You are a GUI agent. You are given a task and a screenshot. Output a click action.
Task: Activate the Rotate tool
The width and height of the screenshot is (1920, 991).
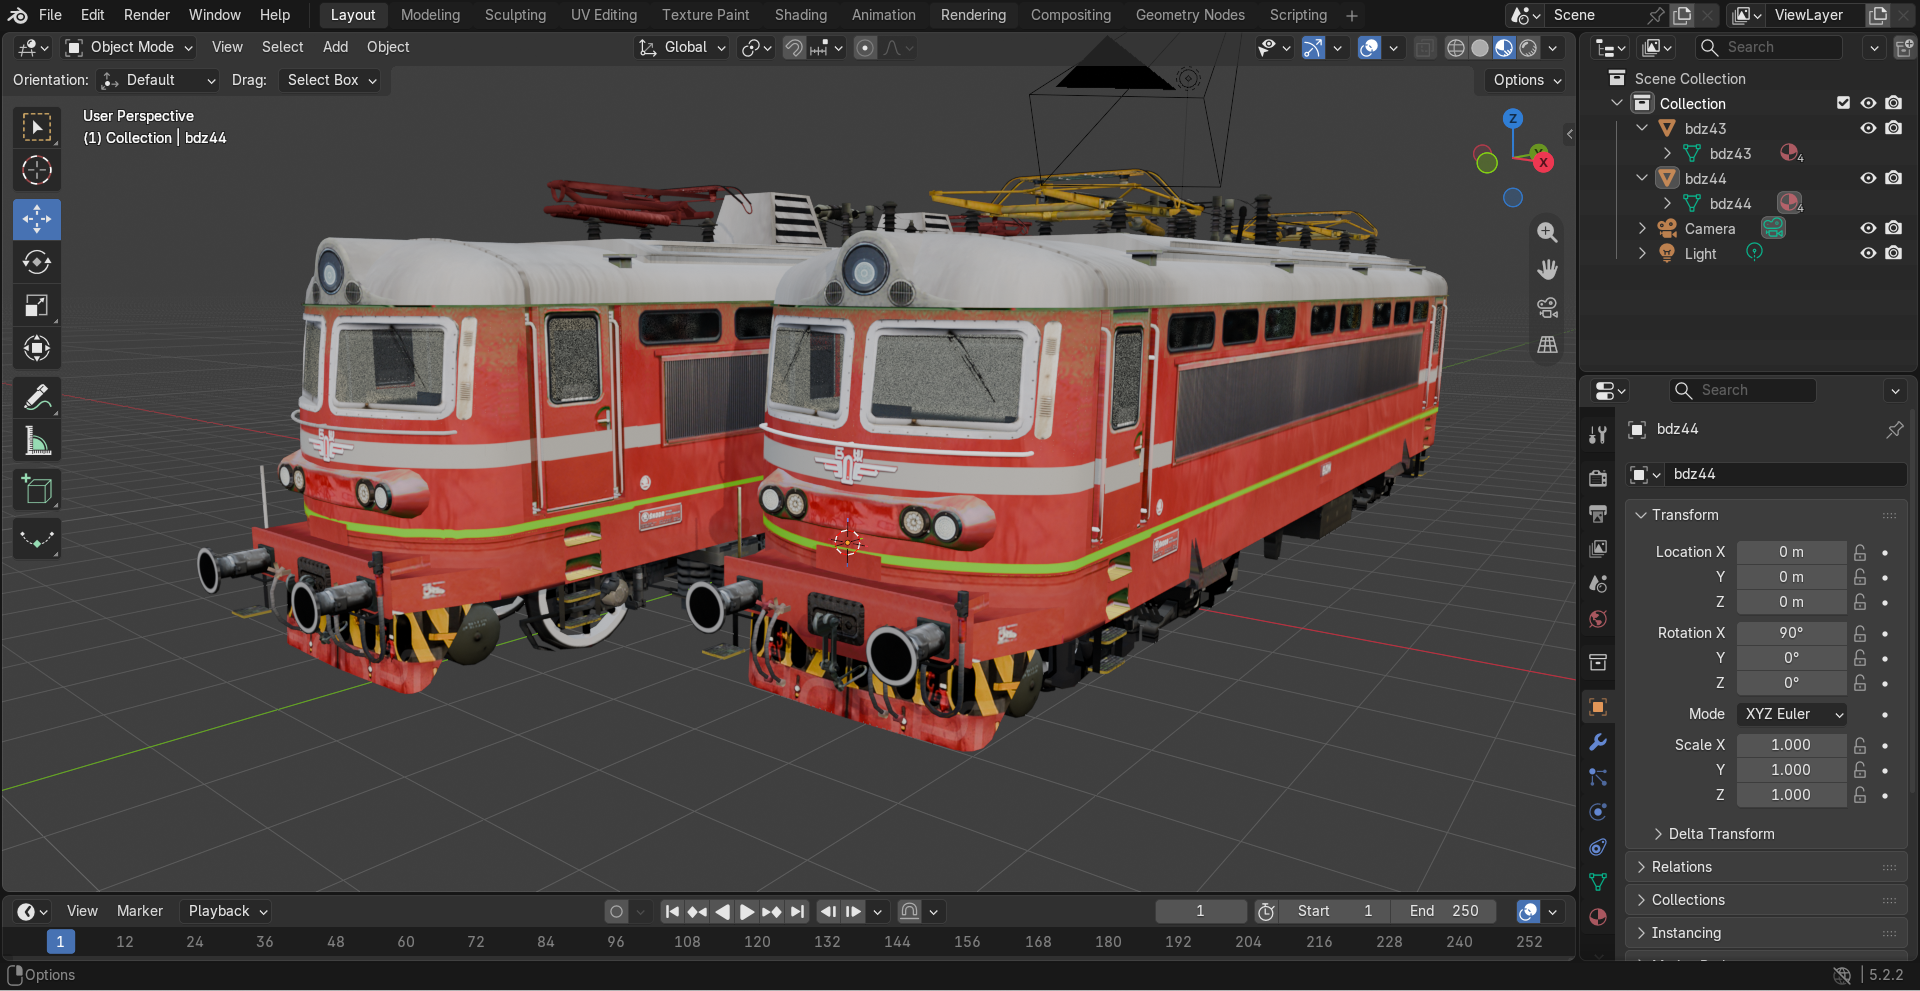pos(37,262)
